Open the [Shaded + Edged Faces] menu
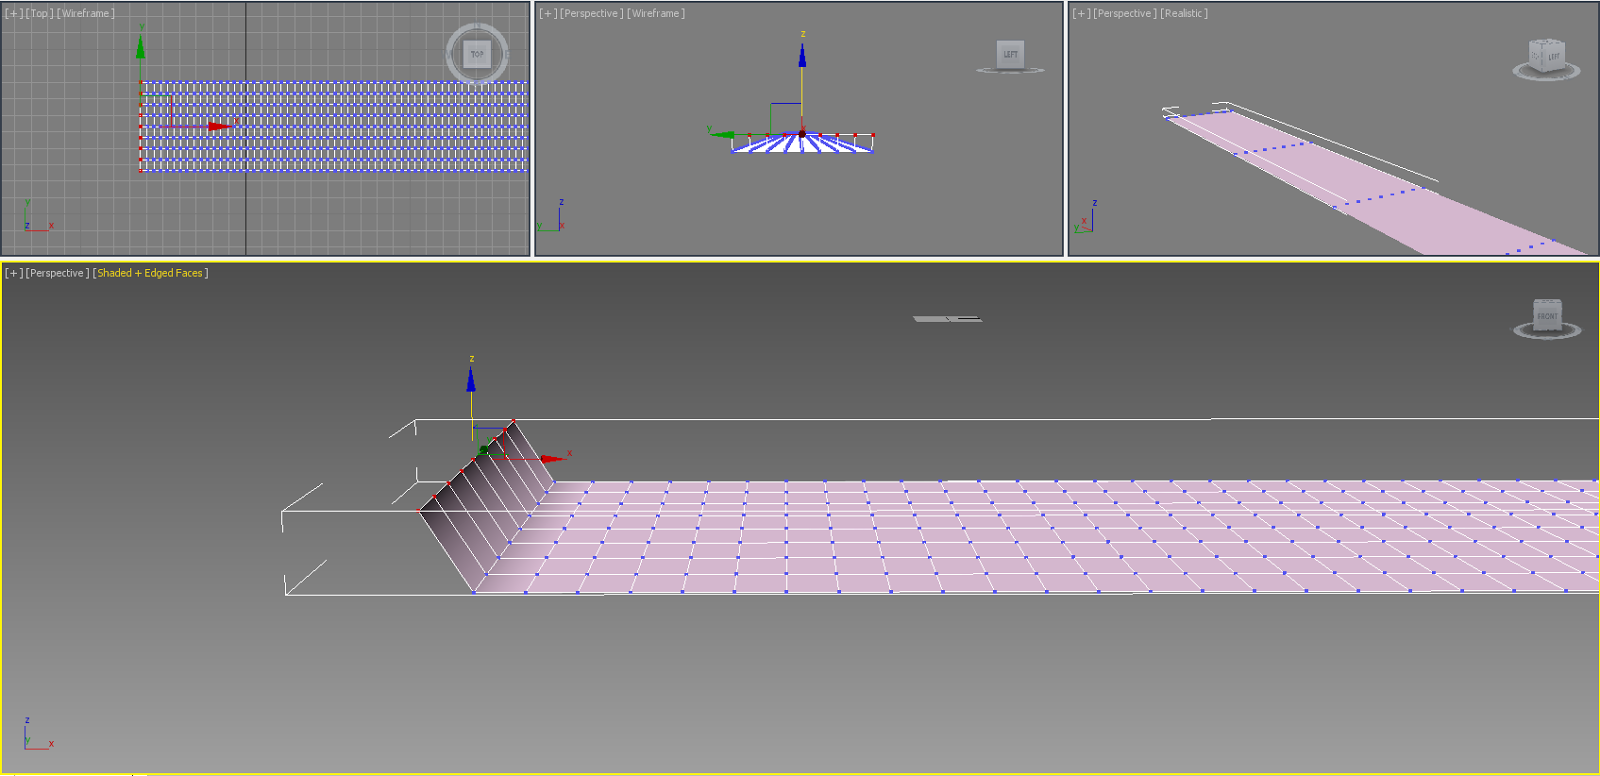This screenshot has height=776, width=1600. tap(150, 273)
